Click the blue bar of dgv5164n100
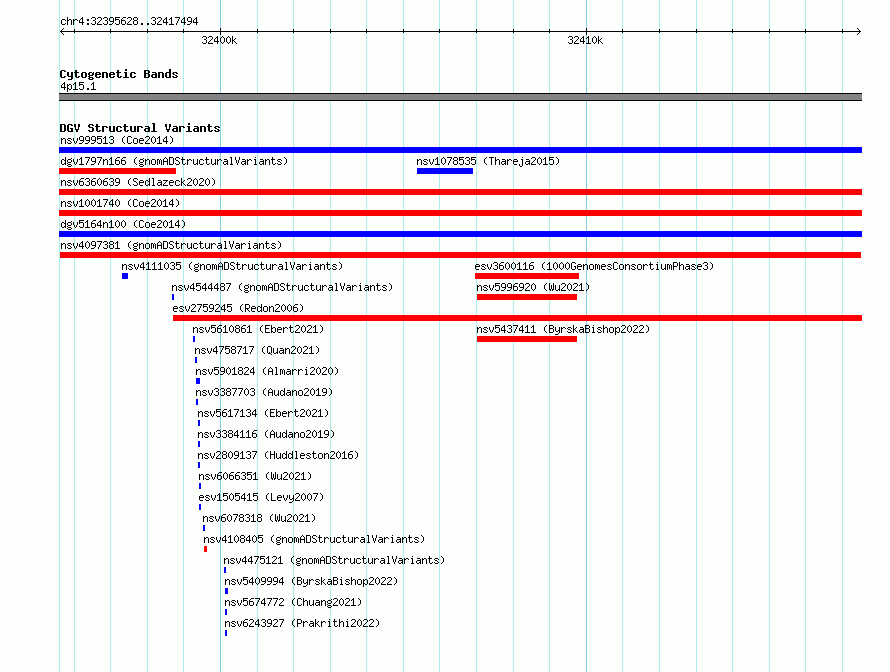Image resolution: width=890 pixels, height=672 pixels. click(x=460, y=234)
